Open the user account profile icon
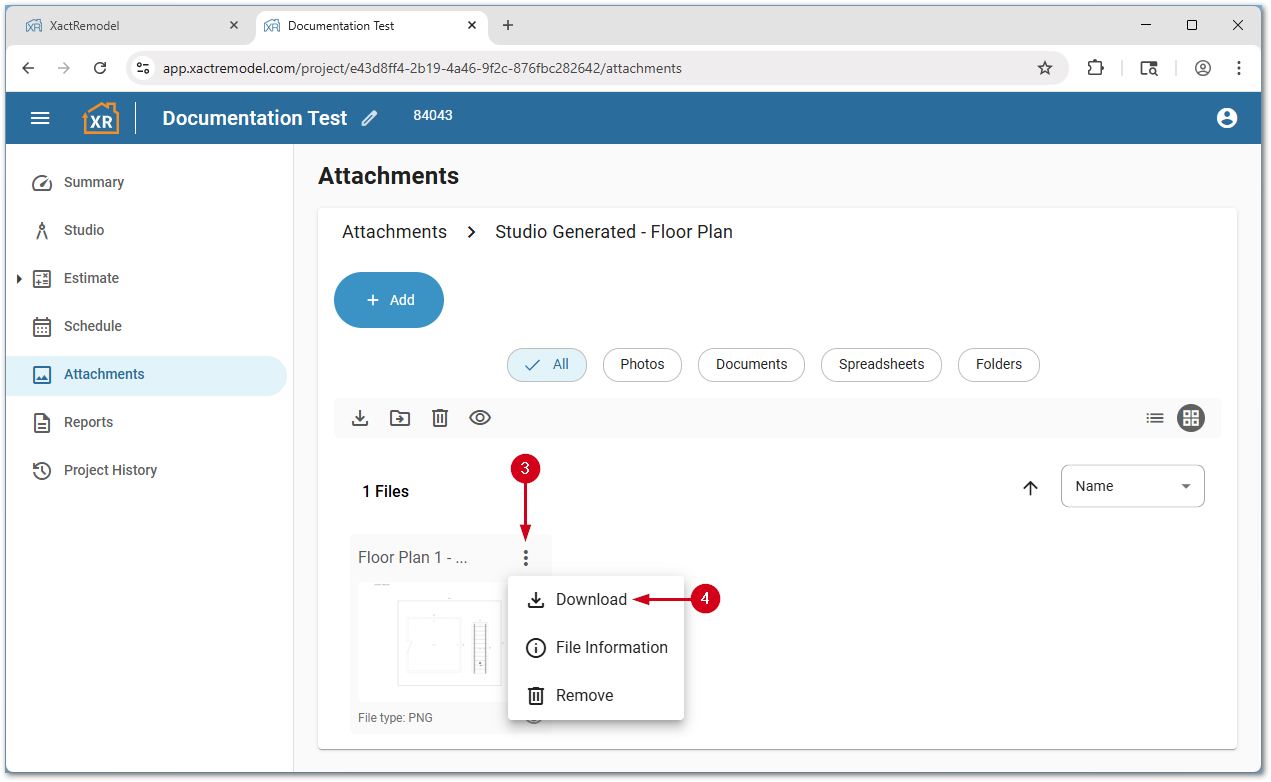This screenshot has height=782, width=1271. [1227, 118]
